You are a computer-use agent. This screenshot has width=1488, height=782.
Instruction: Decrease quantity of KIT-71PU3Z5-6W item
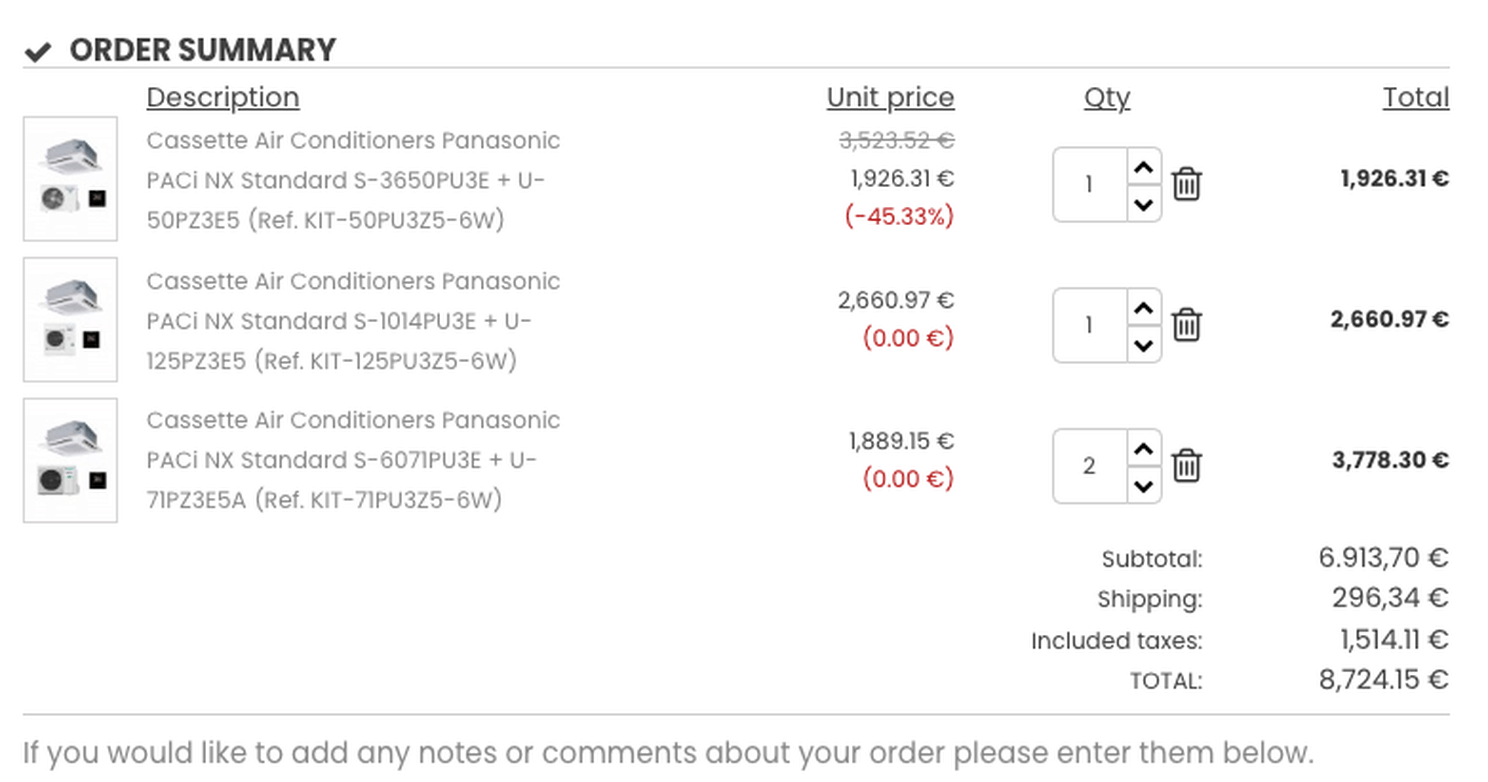(x=1144, y=486)
